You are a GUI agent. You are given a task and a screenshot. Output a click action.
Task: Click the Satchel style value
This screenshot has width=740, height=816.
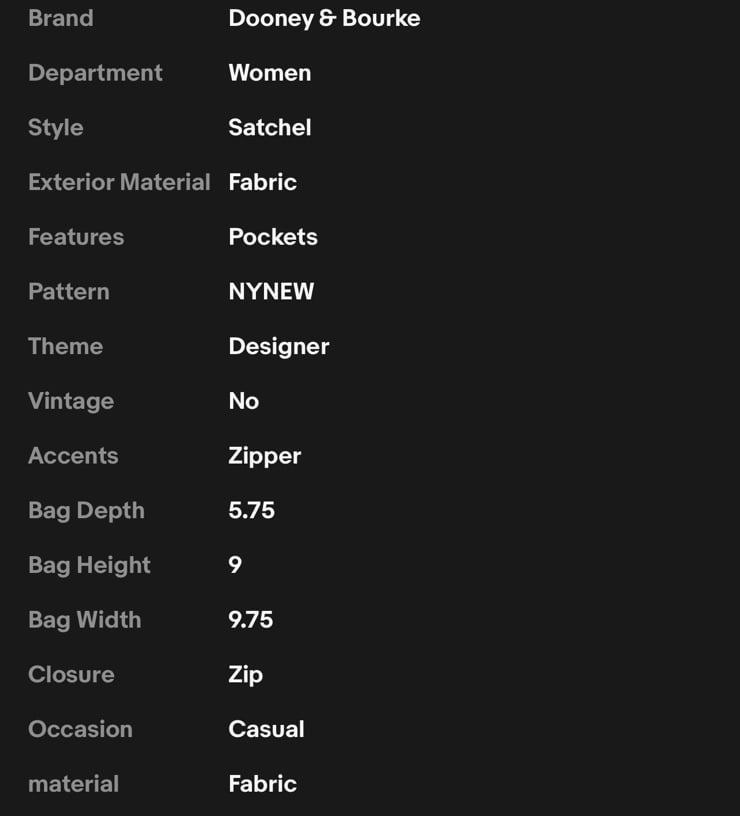tap(270, 128)
